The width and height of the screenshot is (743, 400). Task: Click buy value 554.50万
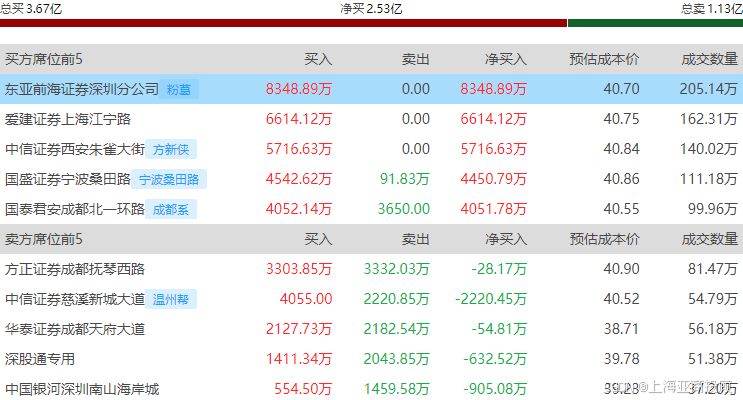click(x=303, y=389)
